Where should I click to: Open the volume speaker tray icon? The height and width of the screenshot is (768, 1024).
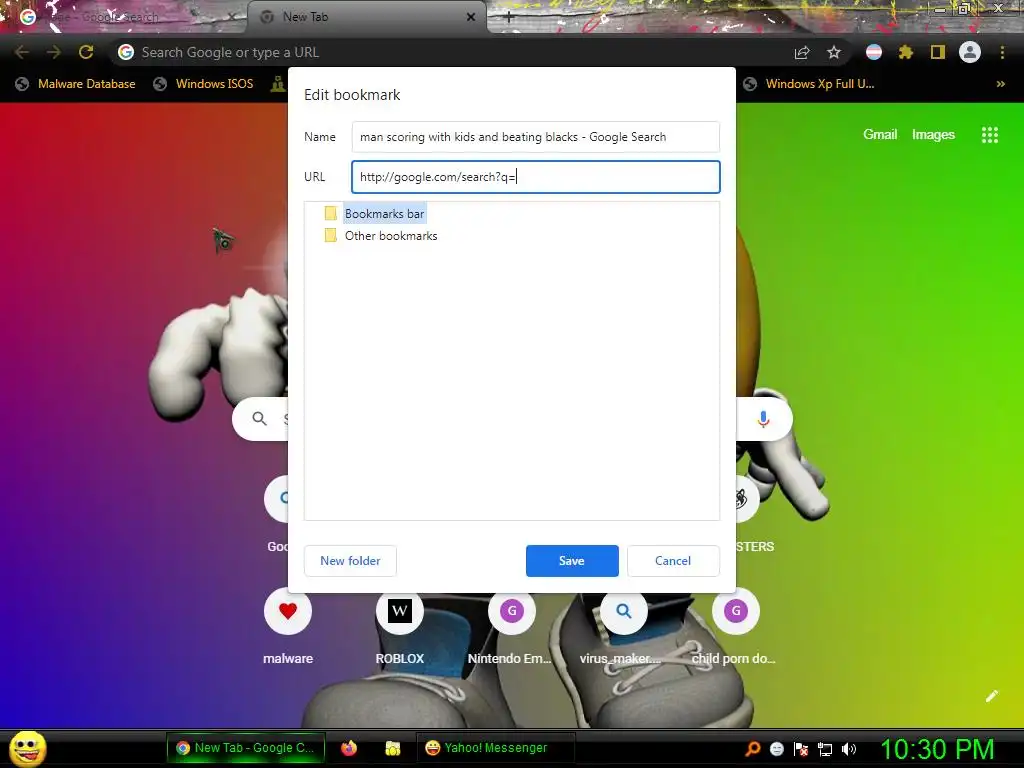849,749
